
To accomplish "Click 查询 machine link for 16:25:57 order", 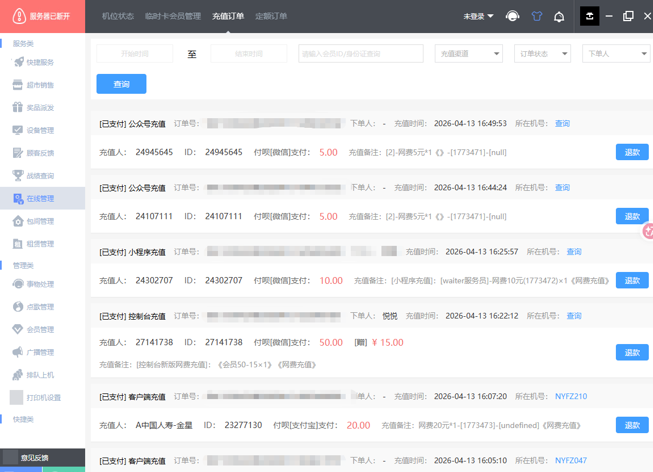I will tap(574, 252).
